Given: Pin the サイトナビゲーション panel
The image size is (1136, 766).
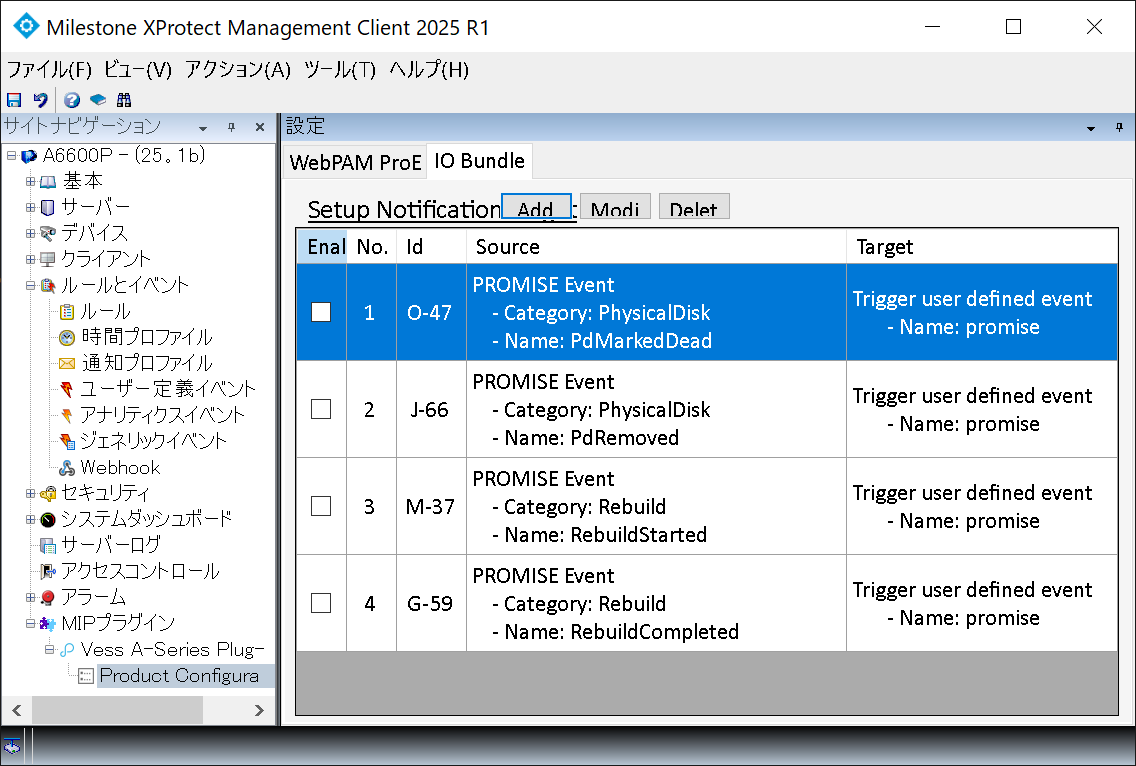Looking at the screenshot, I should point(231,127).
